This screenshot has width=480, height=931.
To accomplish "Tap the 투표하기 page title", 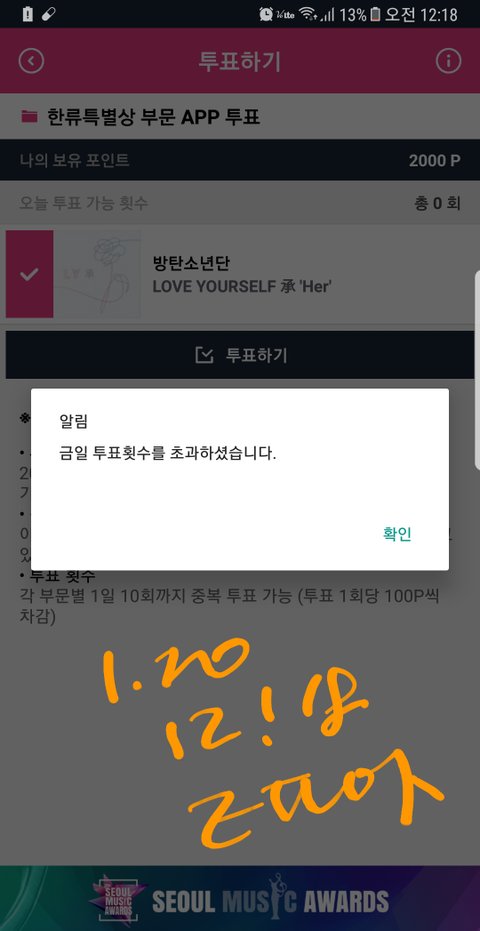I will 239,61.
